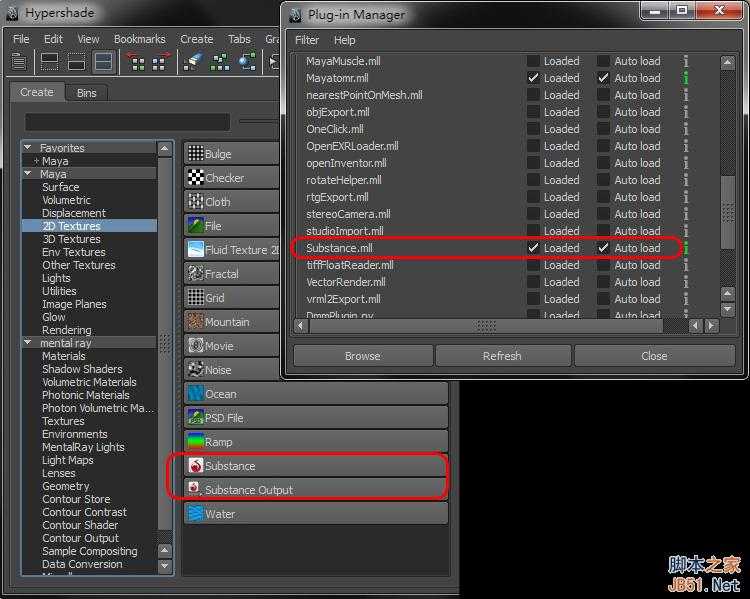750x599 pixels.
Task: Create a File texture node
Action: point(232,226)
